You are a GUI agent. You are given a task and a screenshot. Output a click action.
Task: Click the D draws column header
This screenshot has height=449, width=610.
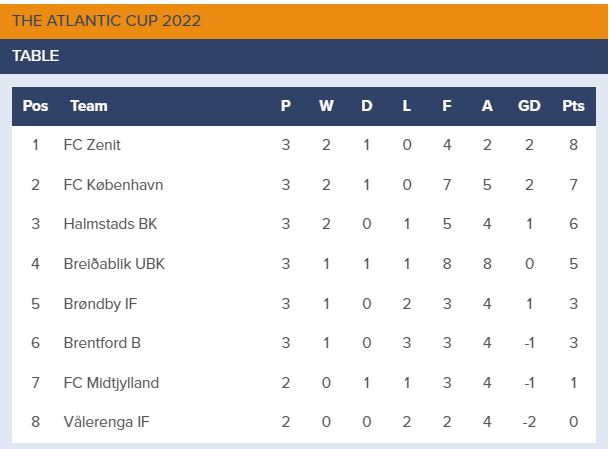(367, 106)
